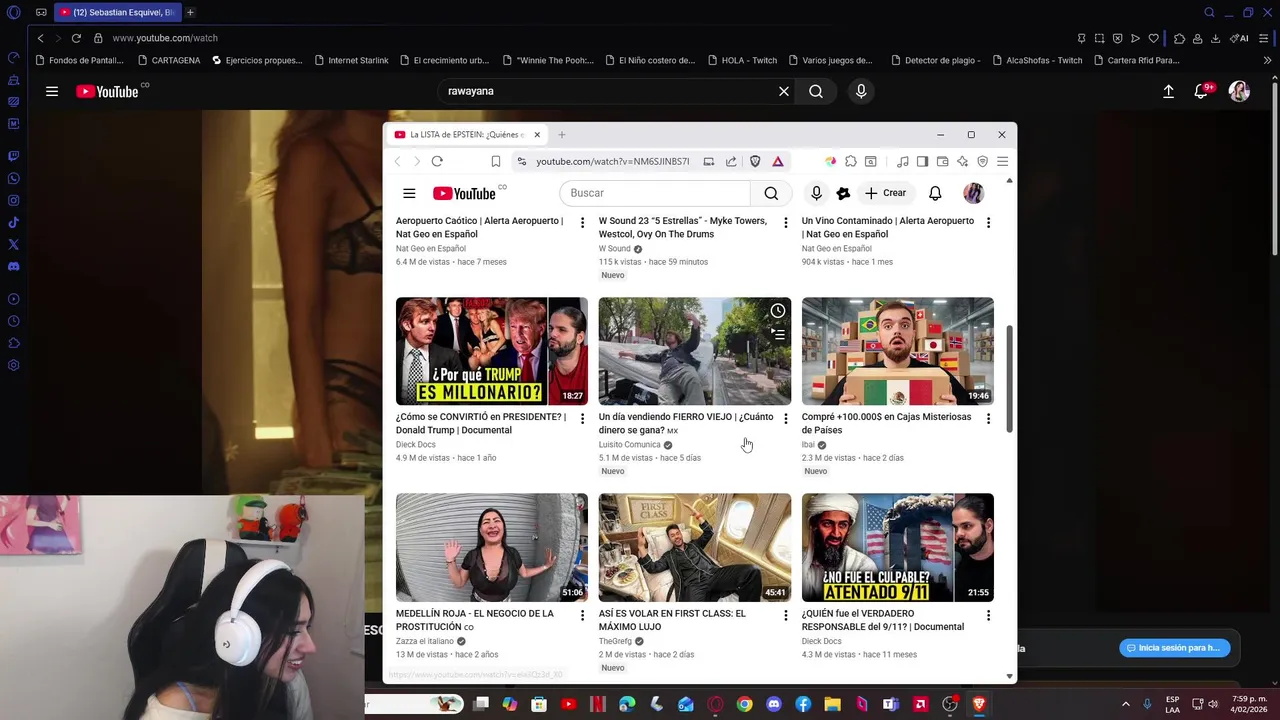Viewport: 1280px width, 720px height.
Task: Open the TheGrefg channel link
Action: pos(615,641)
